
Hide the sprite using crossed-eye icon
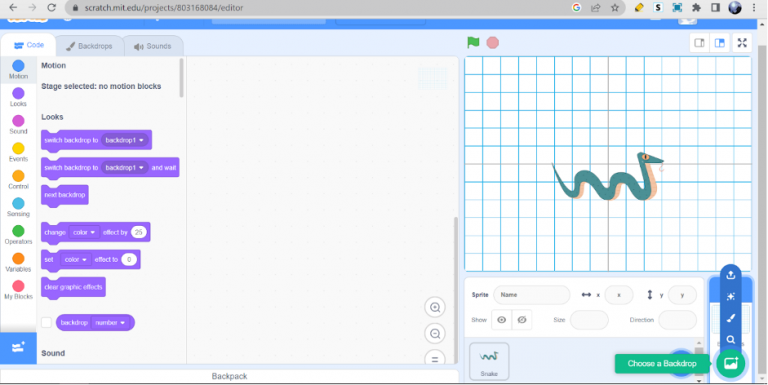coord(522,320)
